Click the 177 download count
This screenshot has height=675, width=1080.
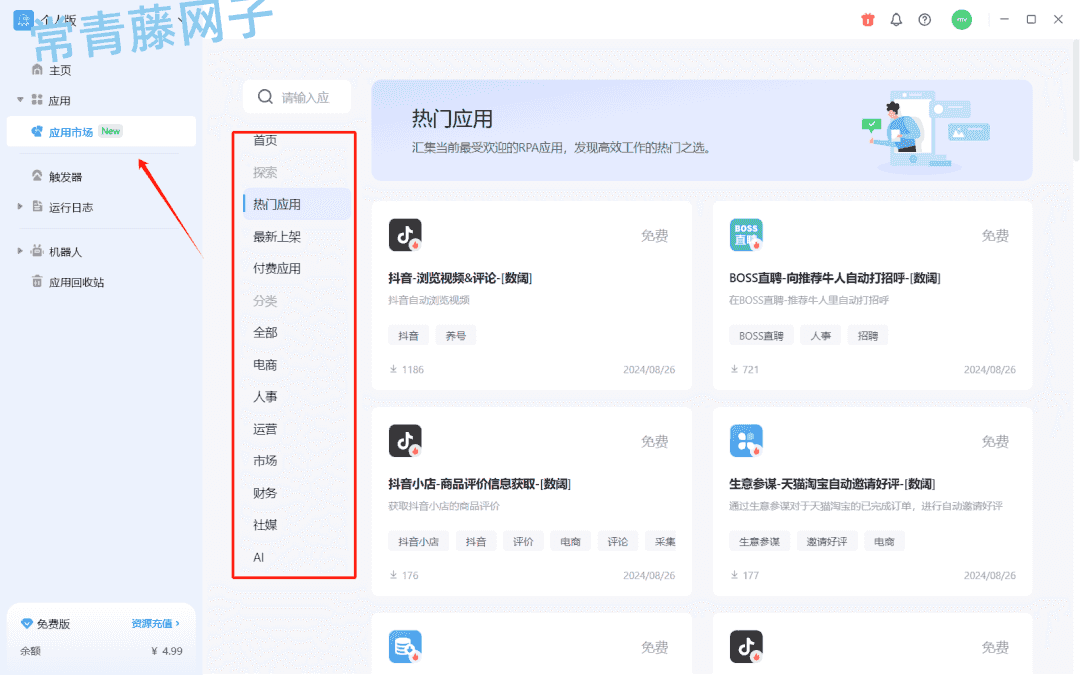[751, 576]
